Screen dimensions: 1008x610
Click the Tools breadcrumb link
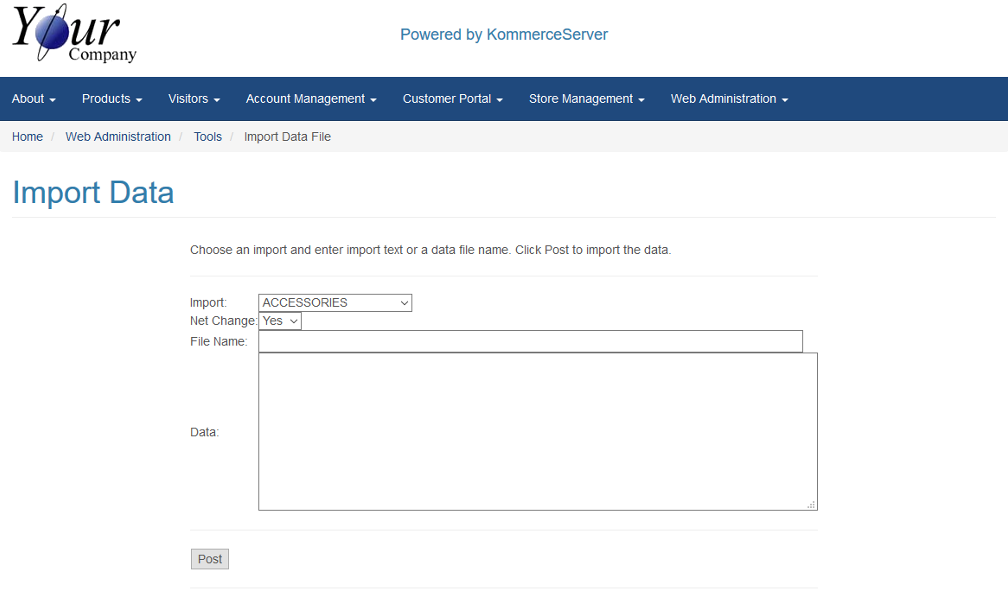[x=208, y=137]
